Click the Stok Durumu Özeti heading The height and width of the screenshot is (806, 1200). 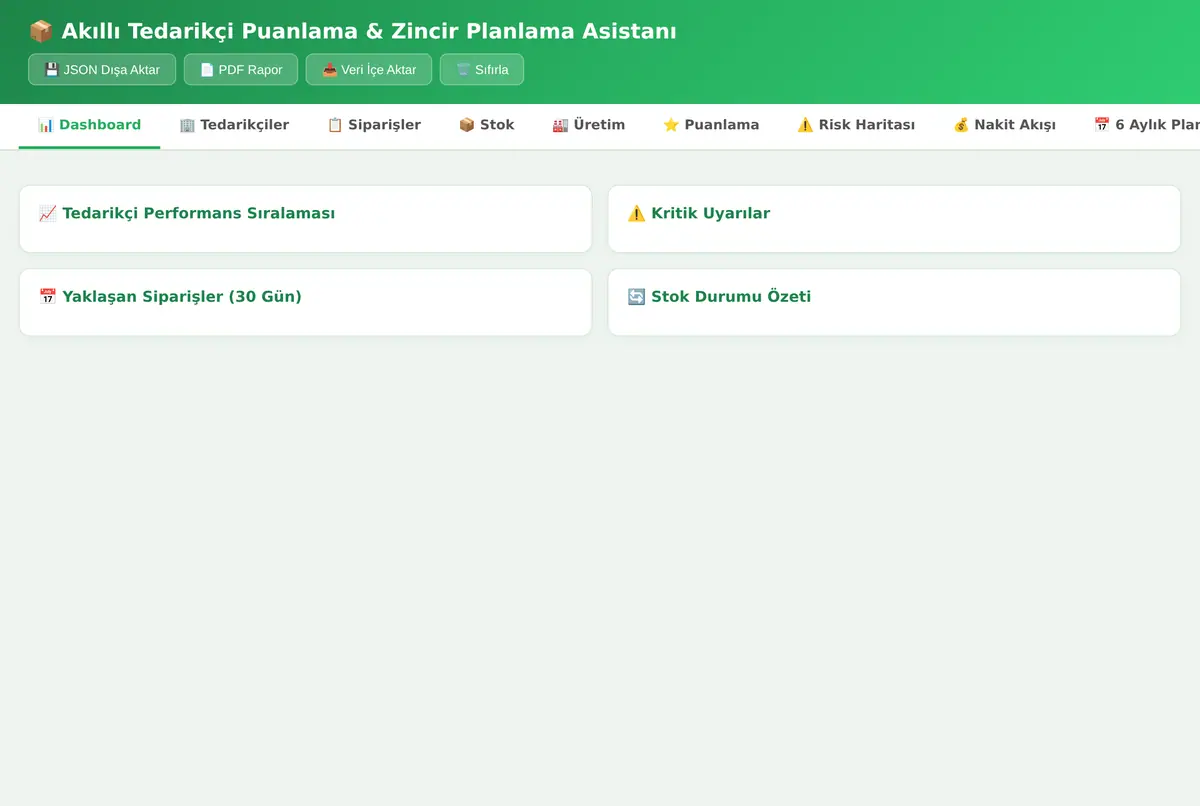[719, 296]
